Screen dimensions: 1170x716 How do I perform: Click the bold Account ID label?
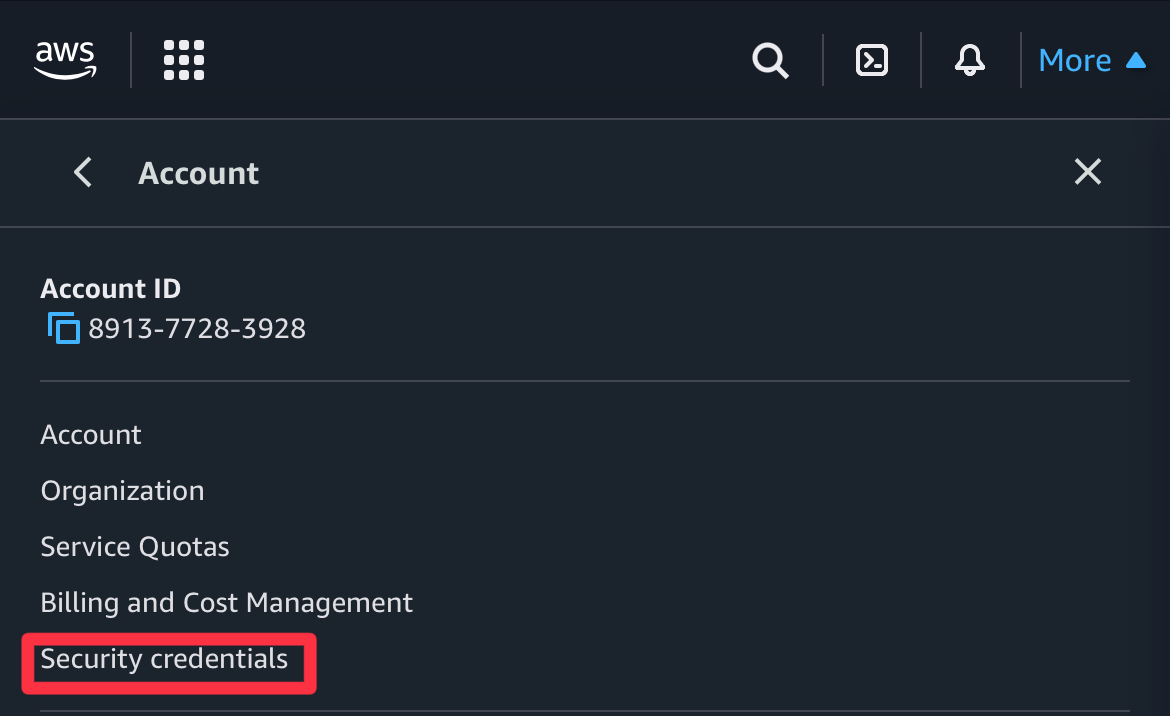110,289
